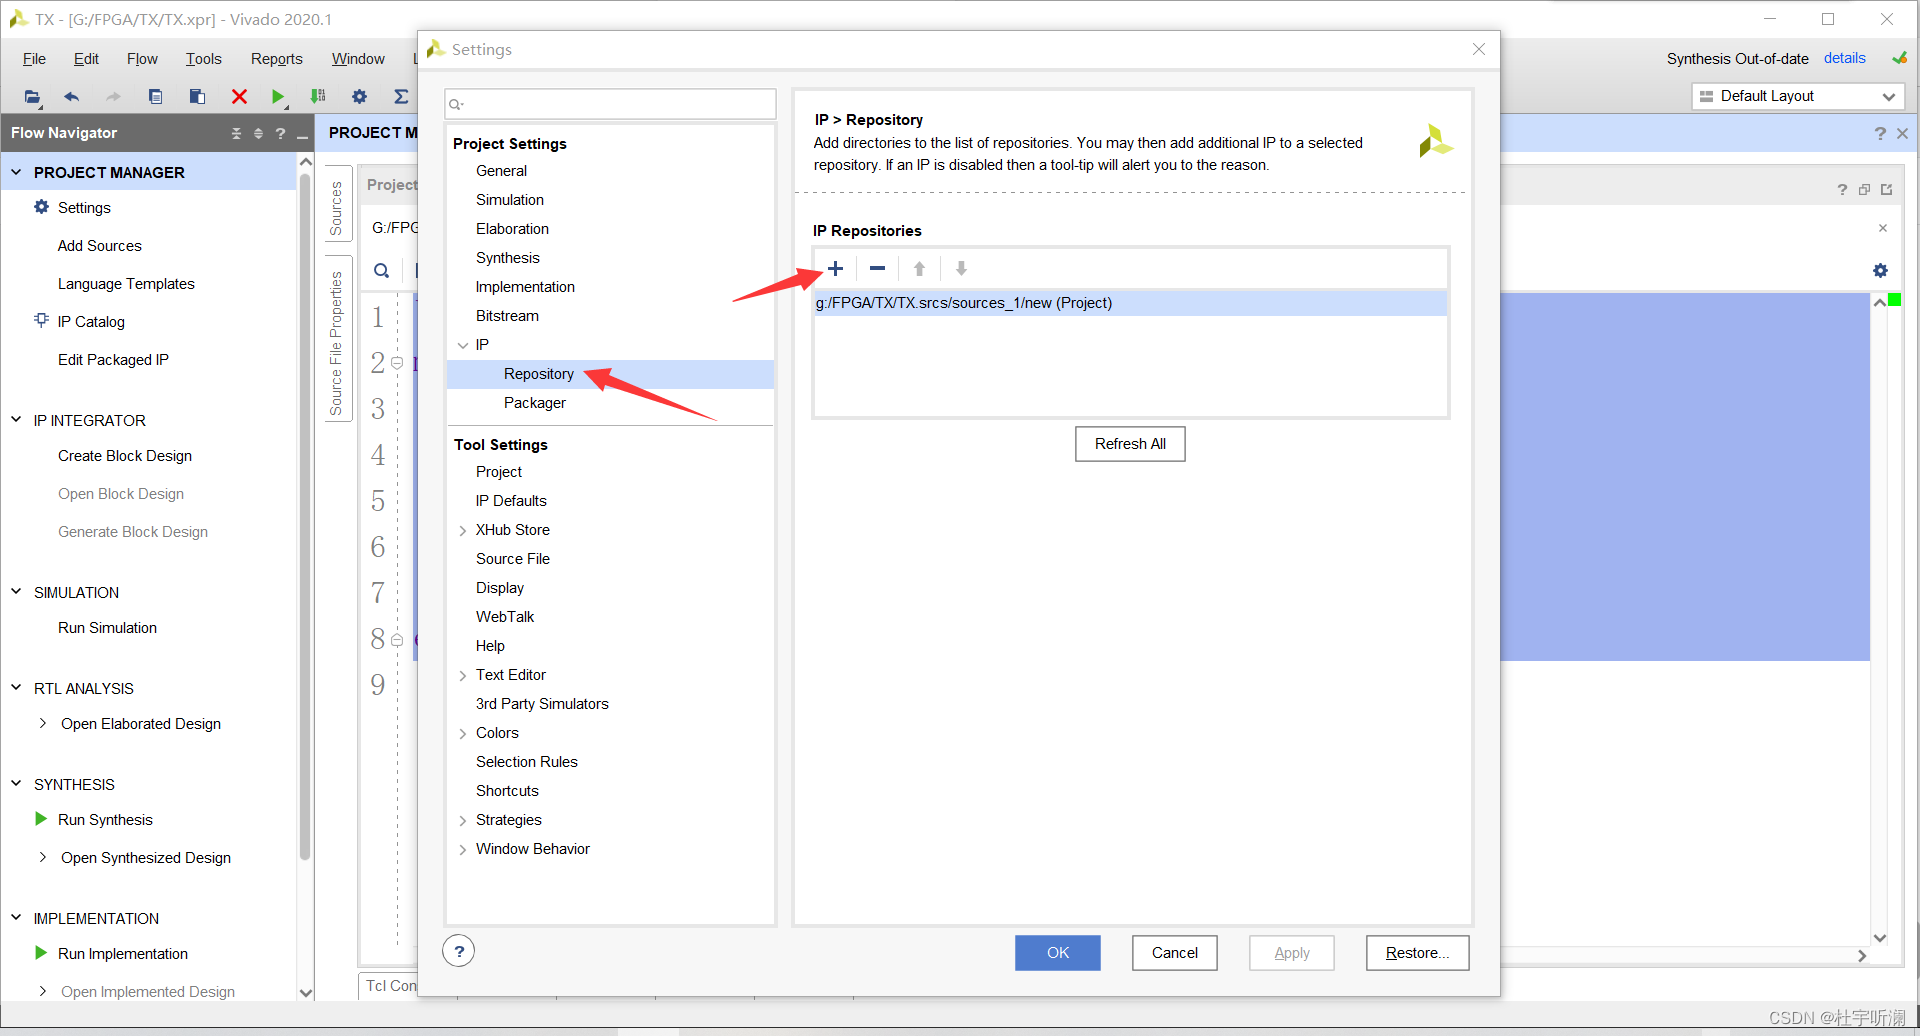Expand Colors in Tool Settings

click(463, 733)
